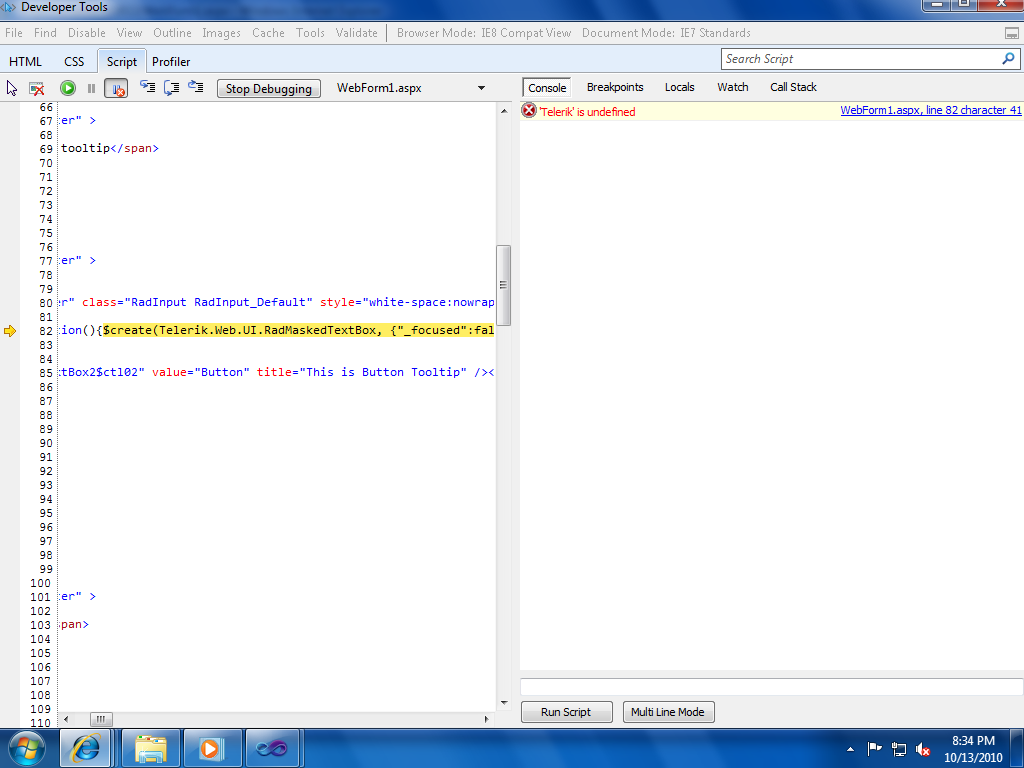Continue debugging with green play icon
1024x768 pixels.
coord(68,88)
